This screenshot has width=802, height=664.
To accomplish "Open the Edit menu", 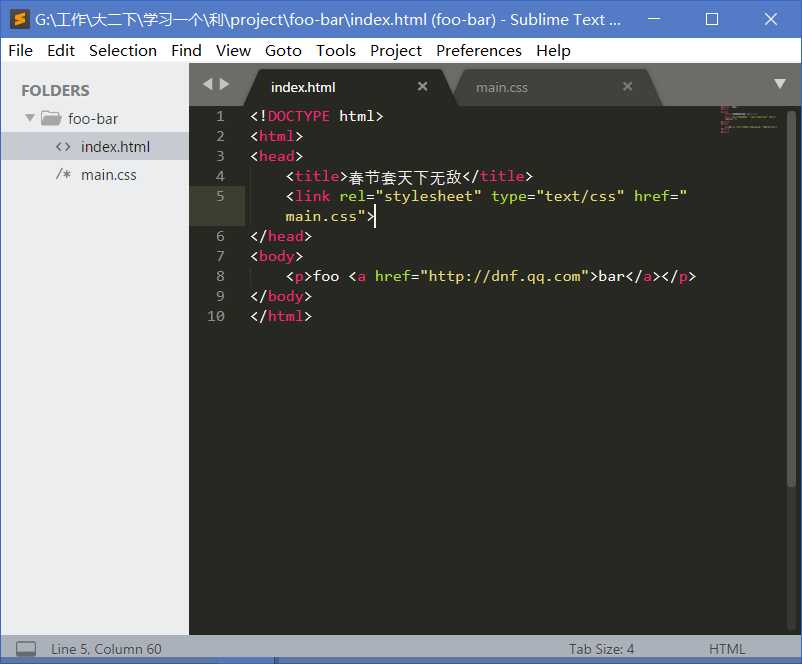I will pyautogui.click(x=61, y=51).
